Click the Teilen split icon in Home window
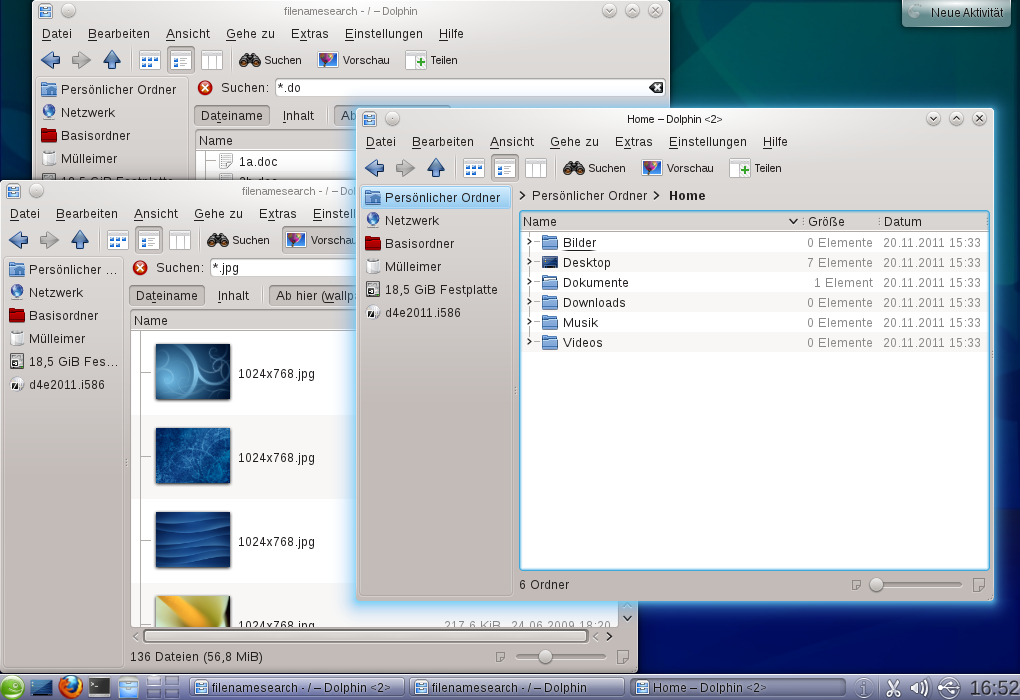The height and width of the screenshot is (700, 1020). pyautogui.click(x=740, y=168)
